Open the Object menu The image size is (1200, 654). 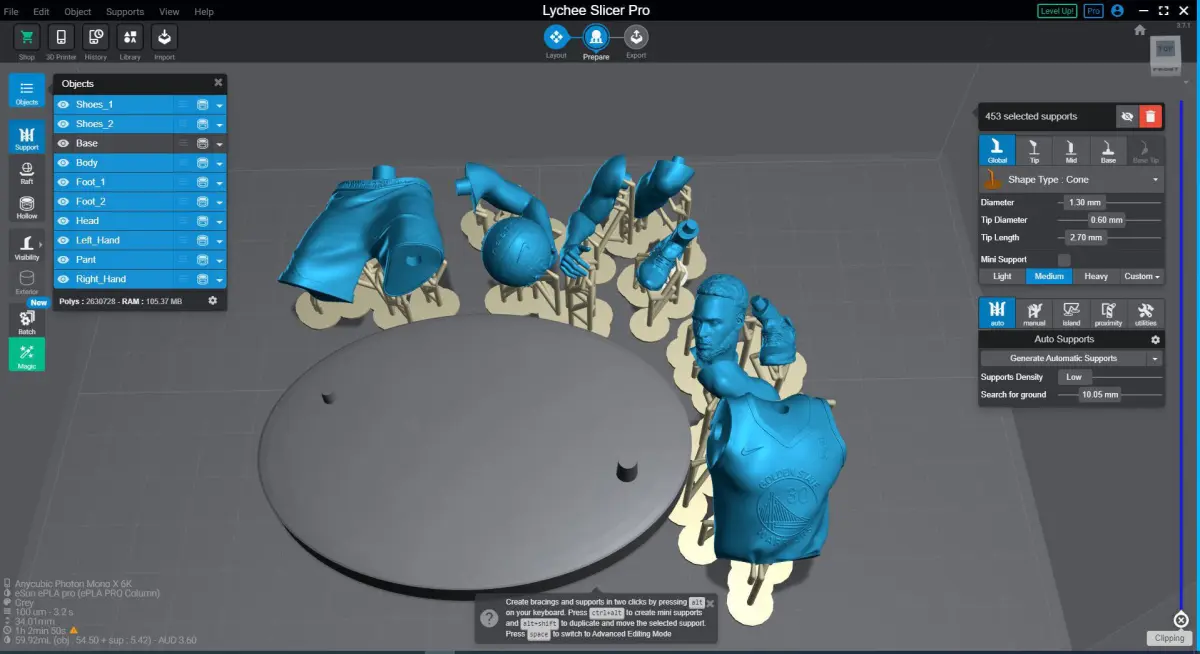(77, 11)
